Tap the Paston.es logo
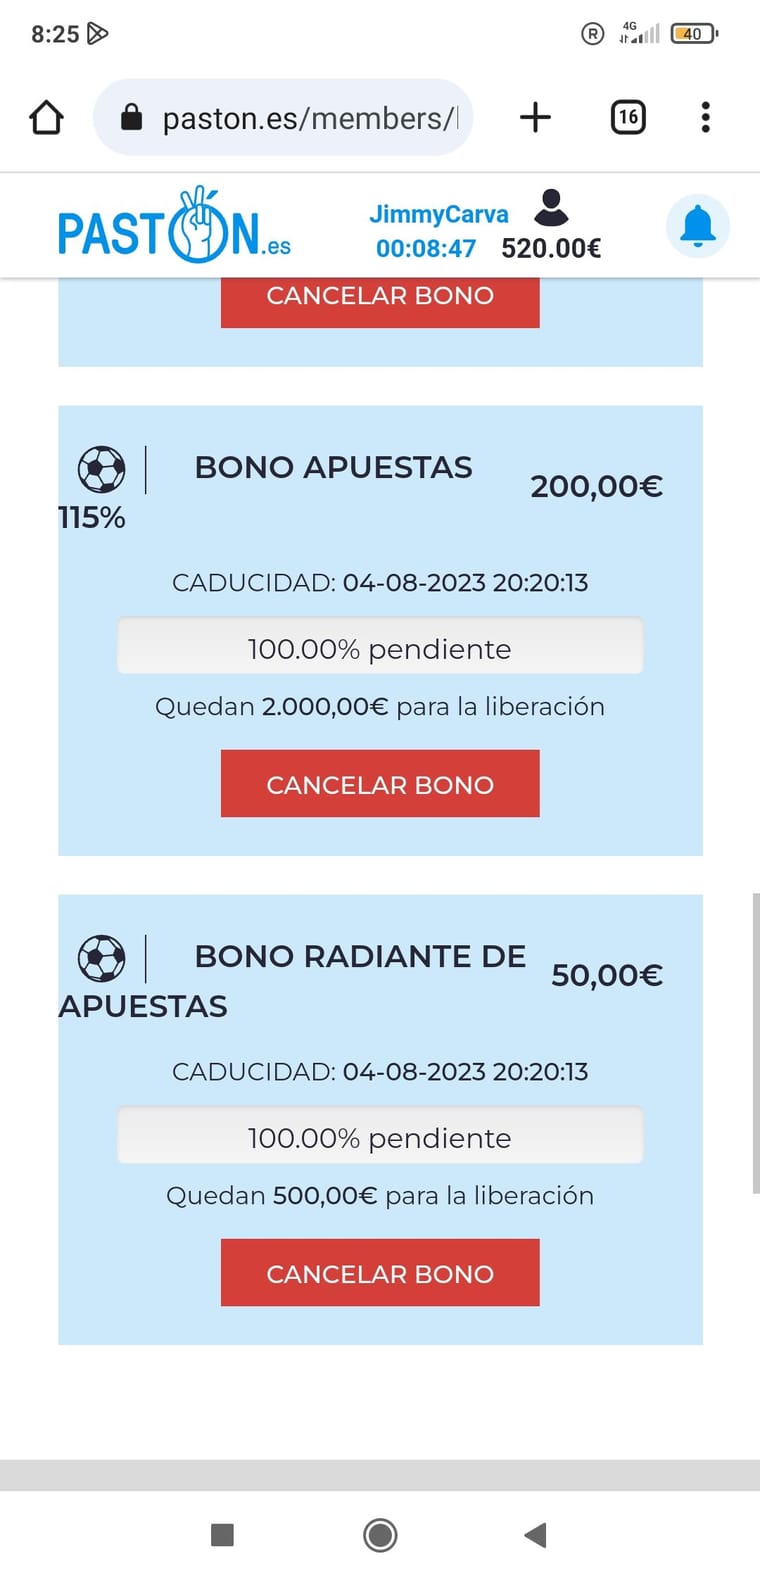Screen dimensions: 760x1581 tap(174, 226)
